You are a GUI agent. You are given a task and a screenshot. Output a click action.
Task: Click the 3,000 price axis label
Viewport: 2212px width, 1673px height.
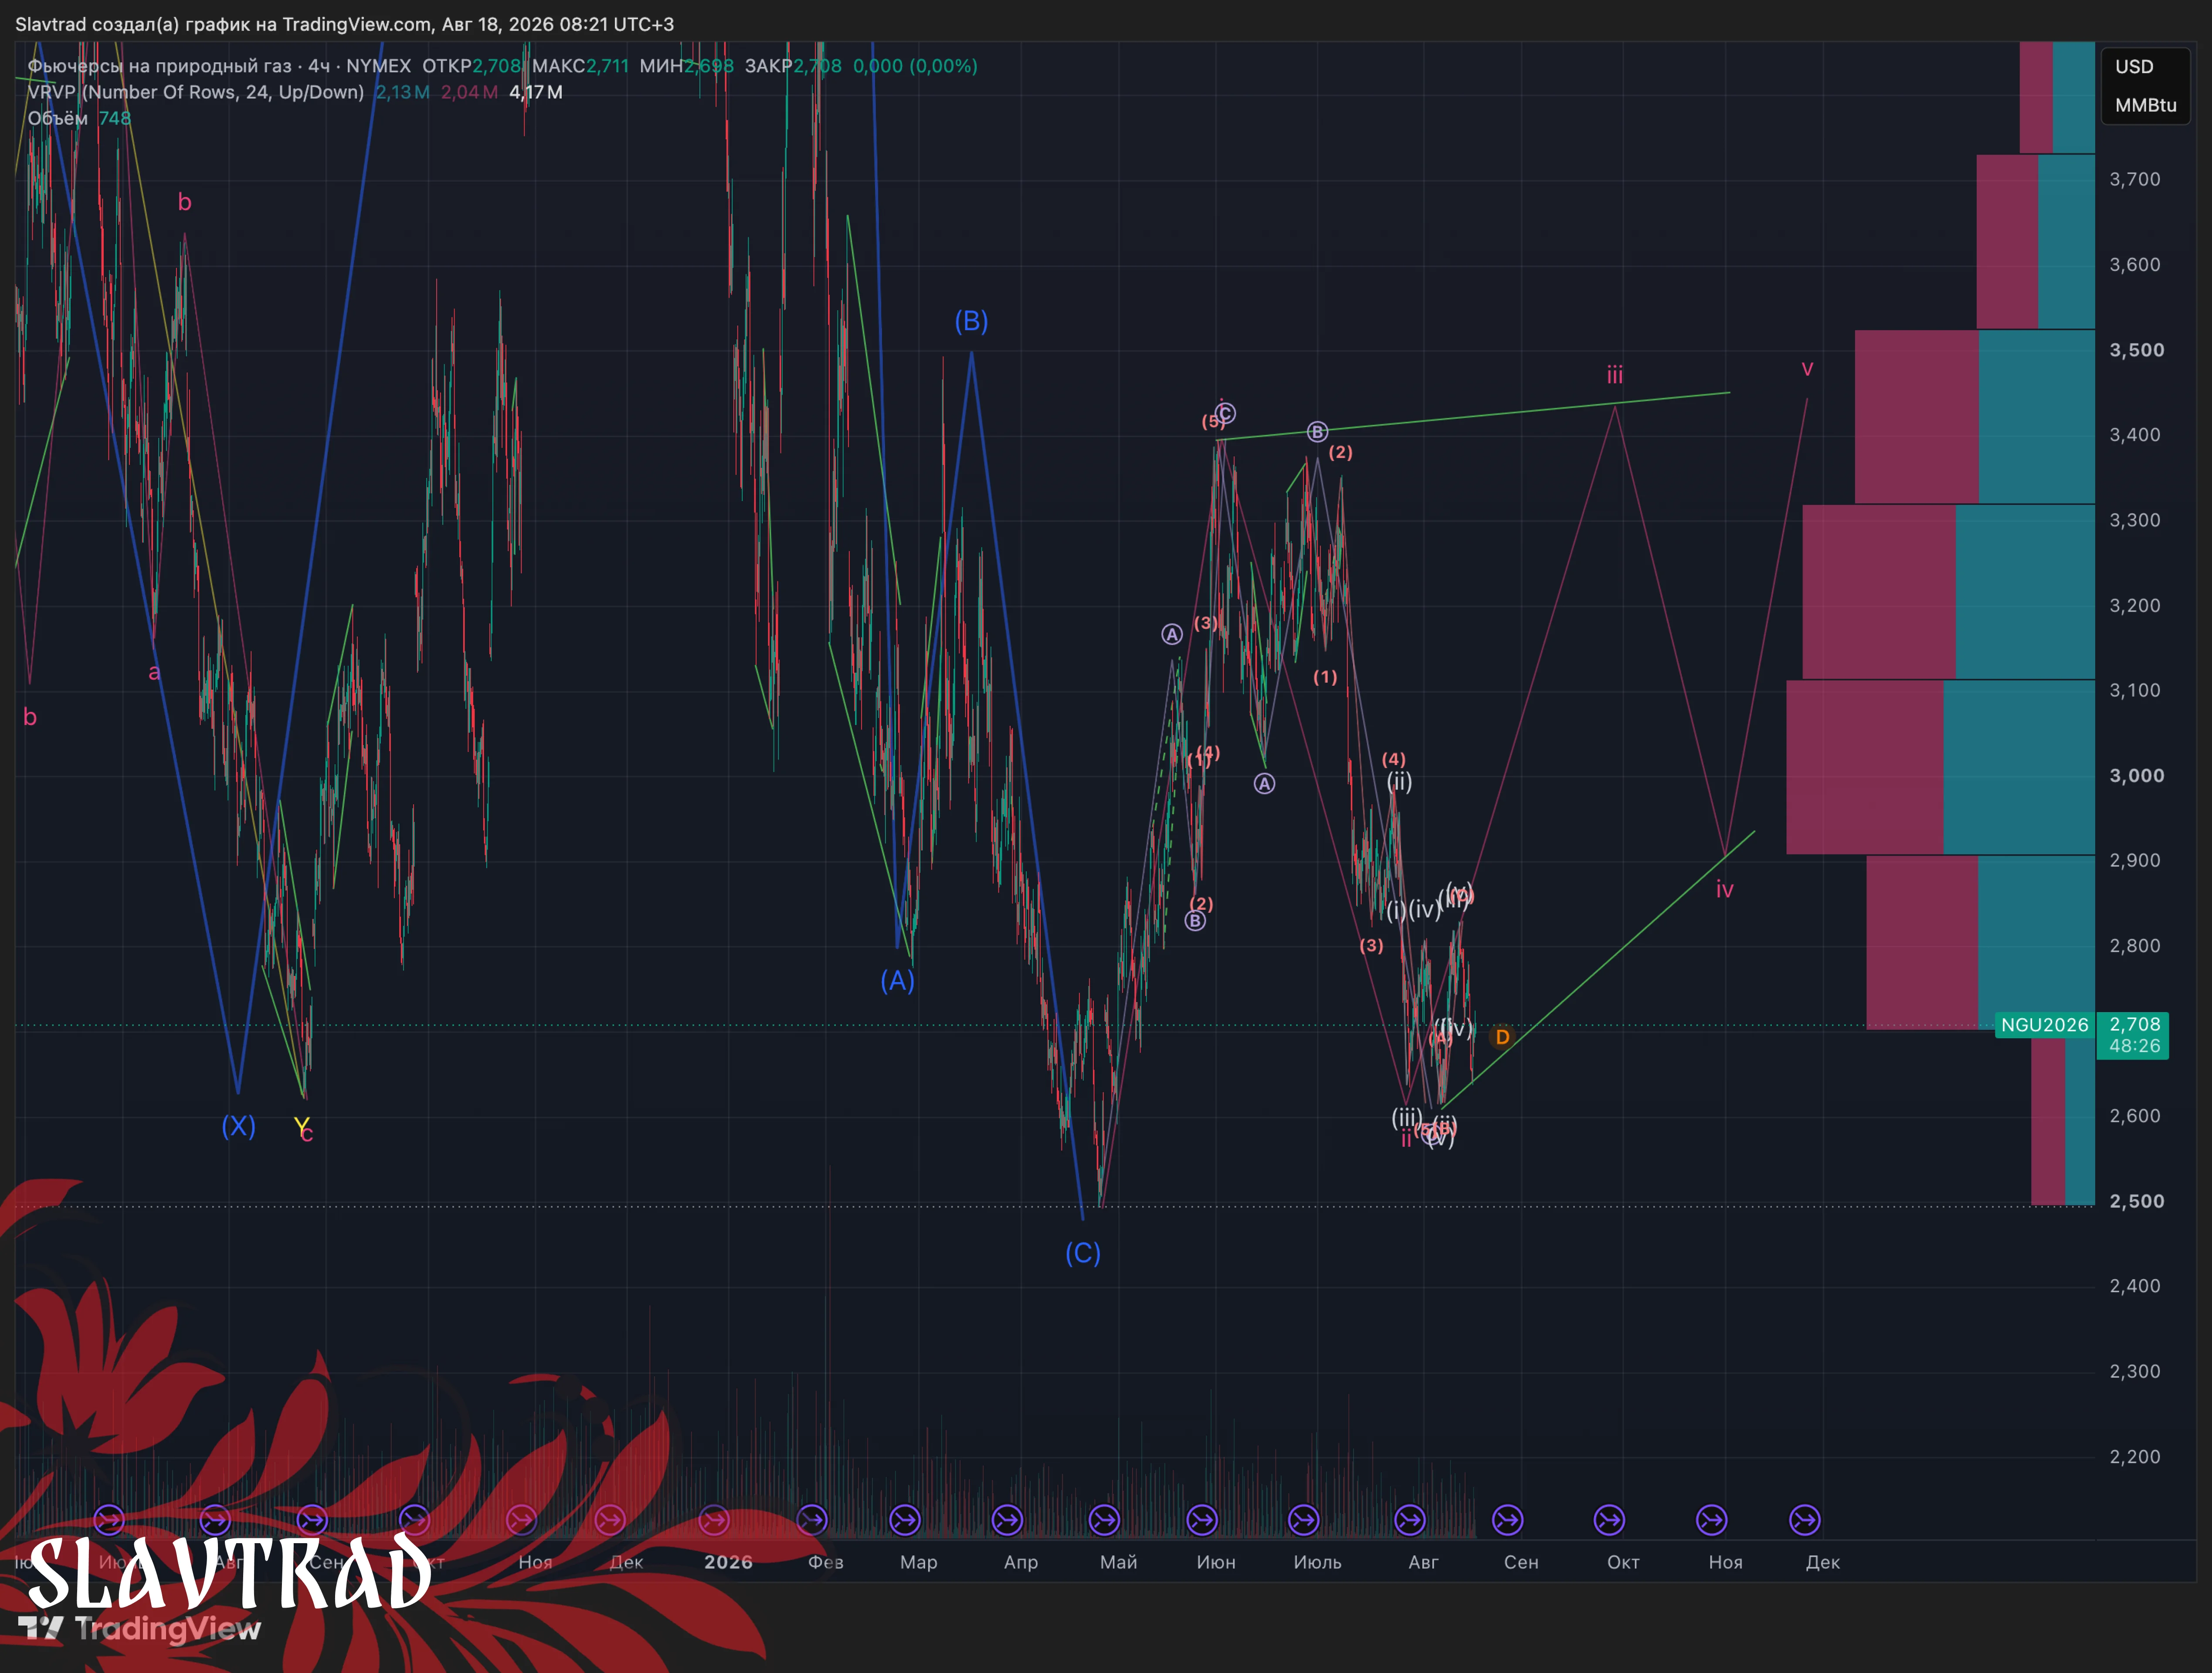2137,776
